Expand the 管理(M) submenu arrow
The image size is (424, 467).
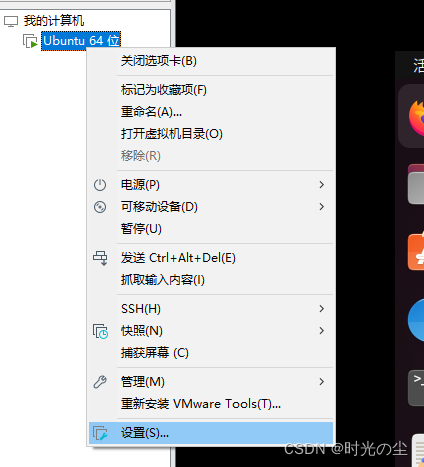(x=321, y=382)
